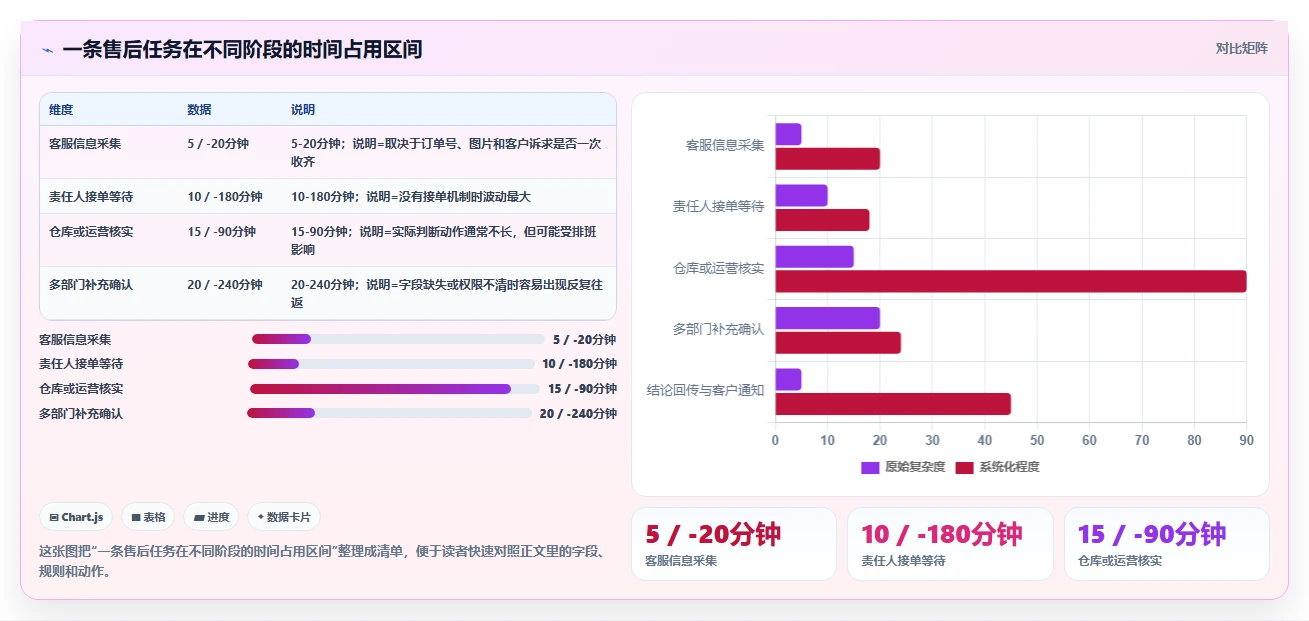The image size is (1309, 621).
Task: Click the chart axis label 多部门补充确认
Action: pyautogui.click(x=718, y=329)
